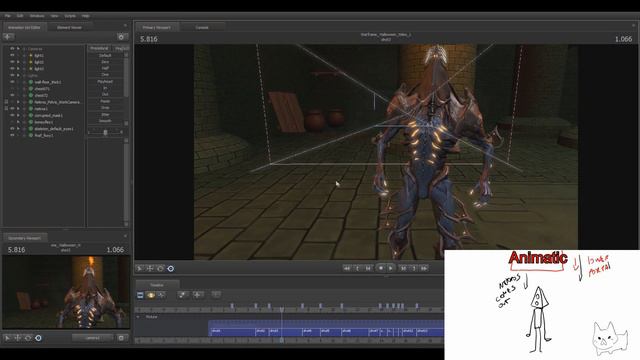Viewport: 640px width, 360px height.
Task: Toggle visibility eye for nekros1
Action: click(x=12, y=109)
